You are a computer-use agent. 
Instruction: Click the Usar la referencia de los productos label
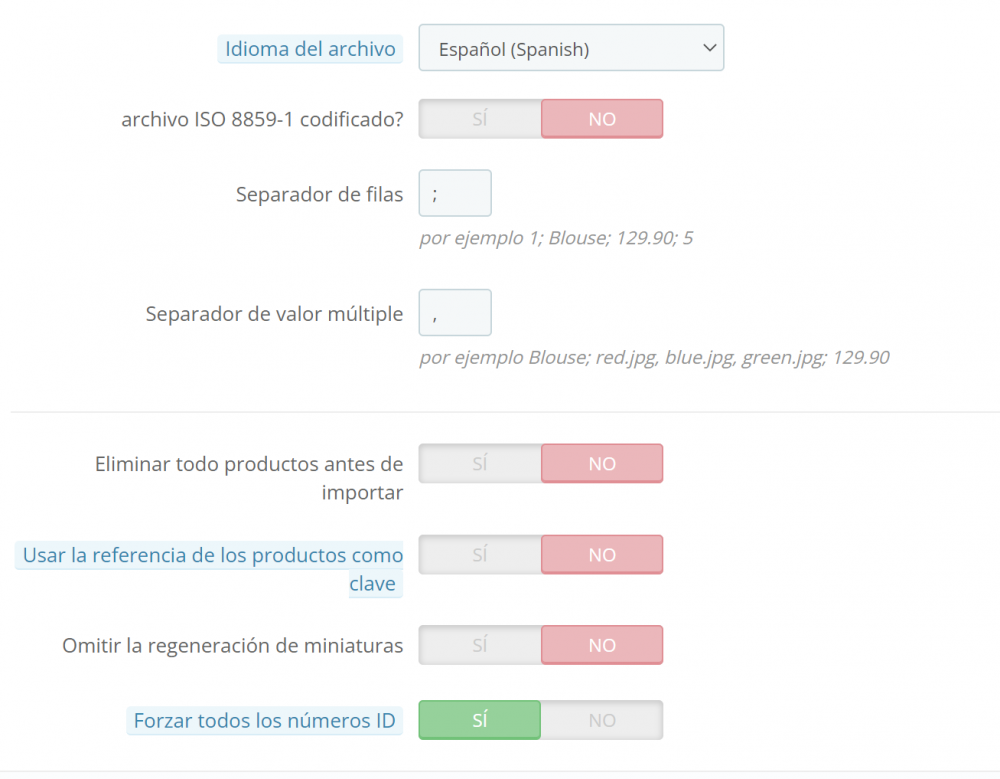[213, 556]
